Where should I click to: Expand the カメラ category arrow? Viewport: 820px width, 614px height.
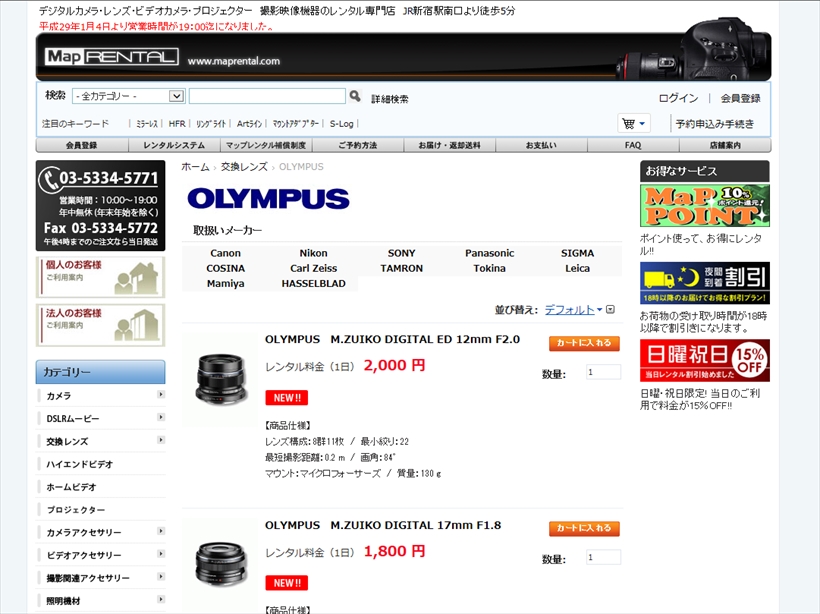(161, 394)
